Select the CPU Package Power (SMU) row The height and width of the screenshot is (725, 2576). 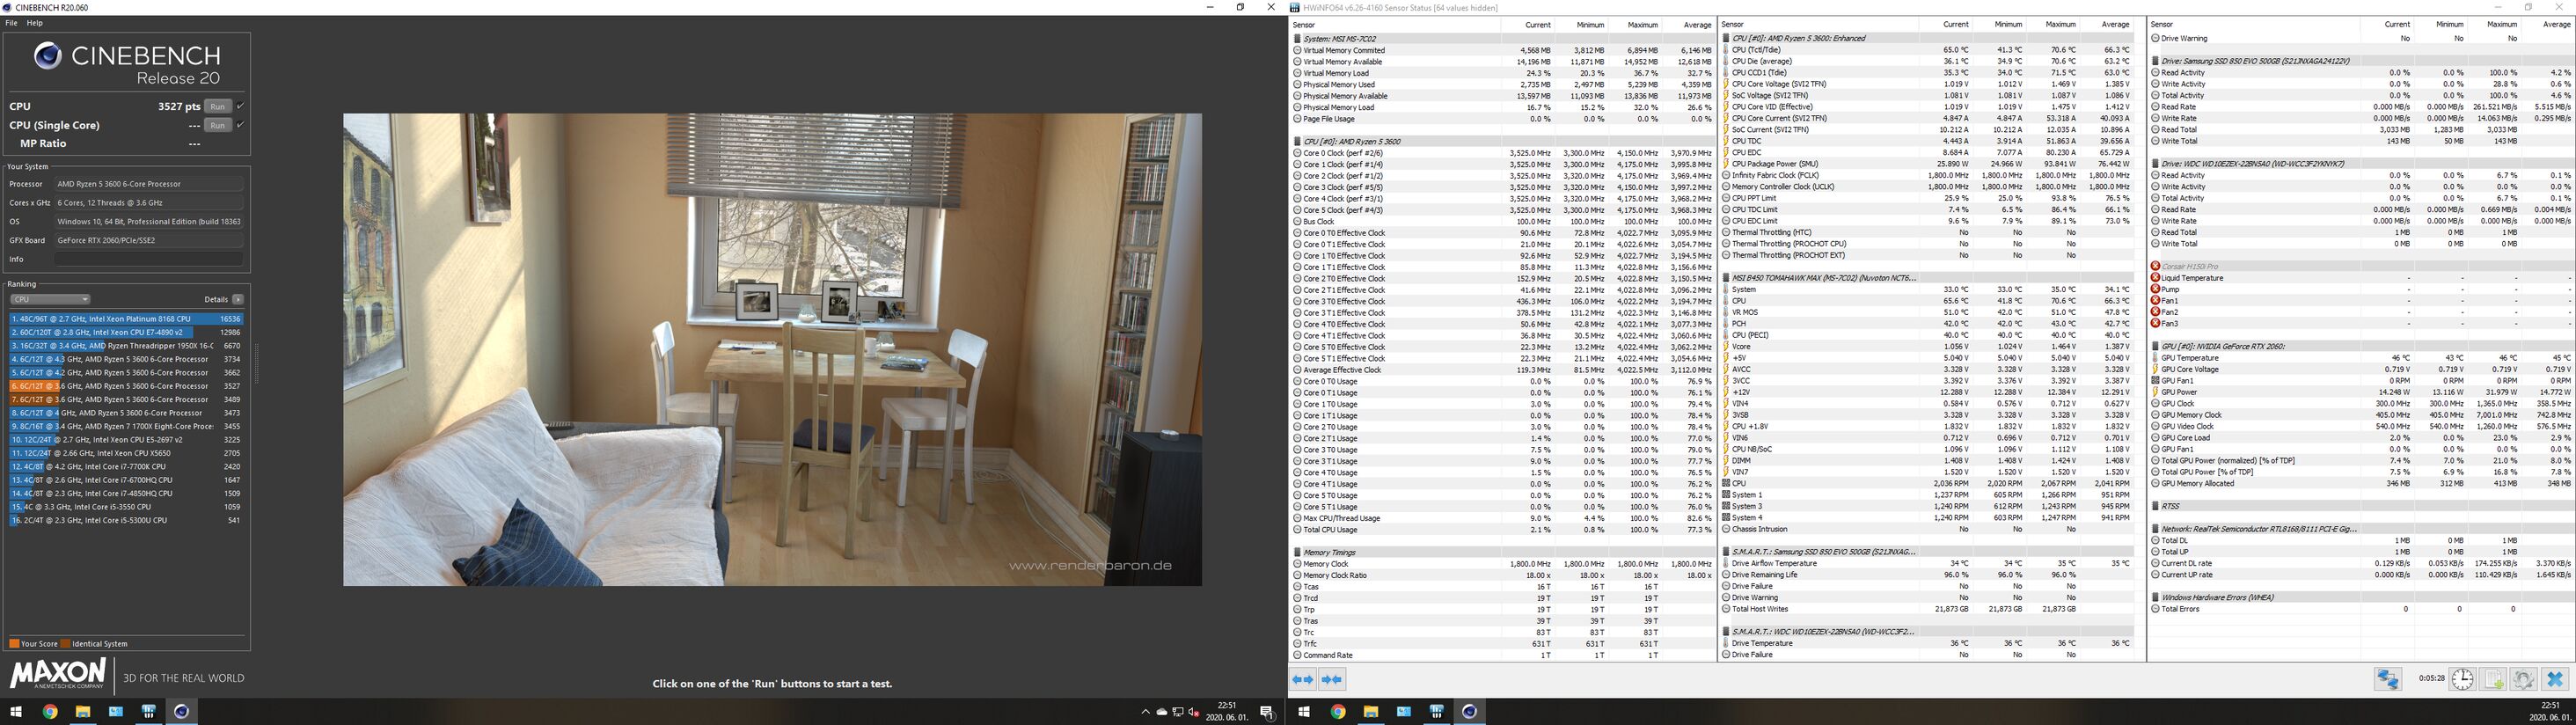(x=1931, y=164)
